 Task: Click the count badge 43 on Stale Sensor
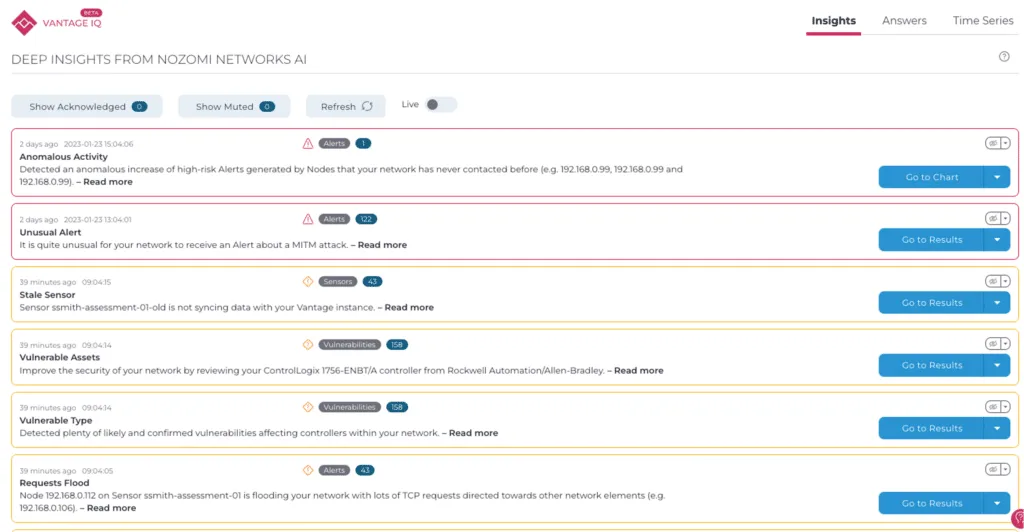(x=372, y=282)
